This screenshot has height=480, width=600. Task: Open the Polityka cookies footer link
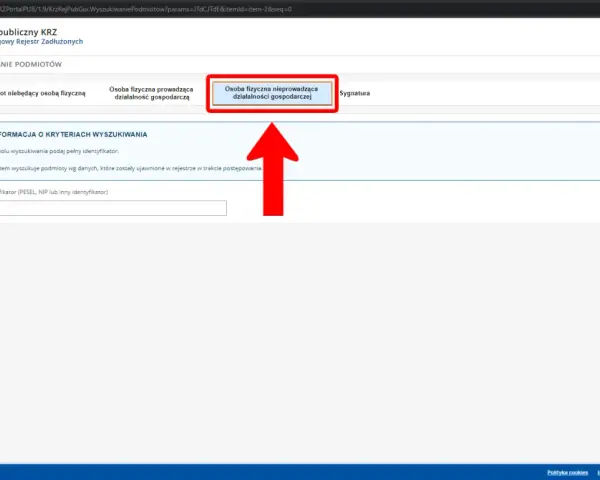point(567,473)
